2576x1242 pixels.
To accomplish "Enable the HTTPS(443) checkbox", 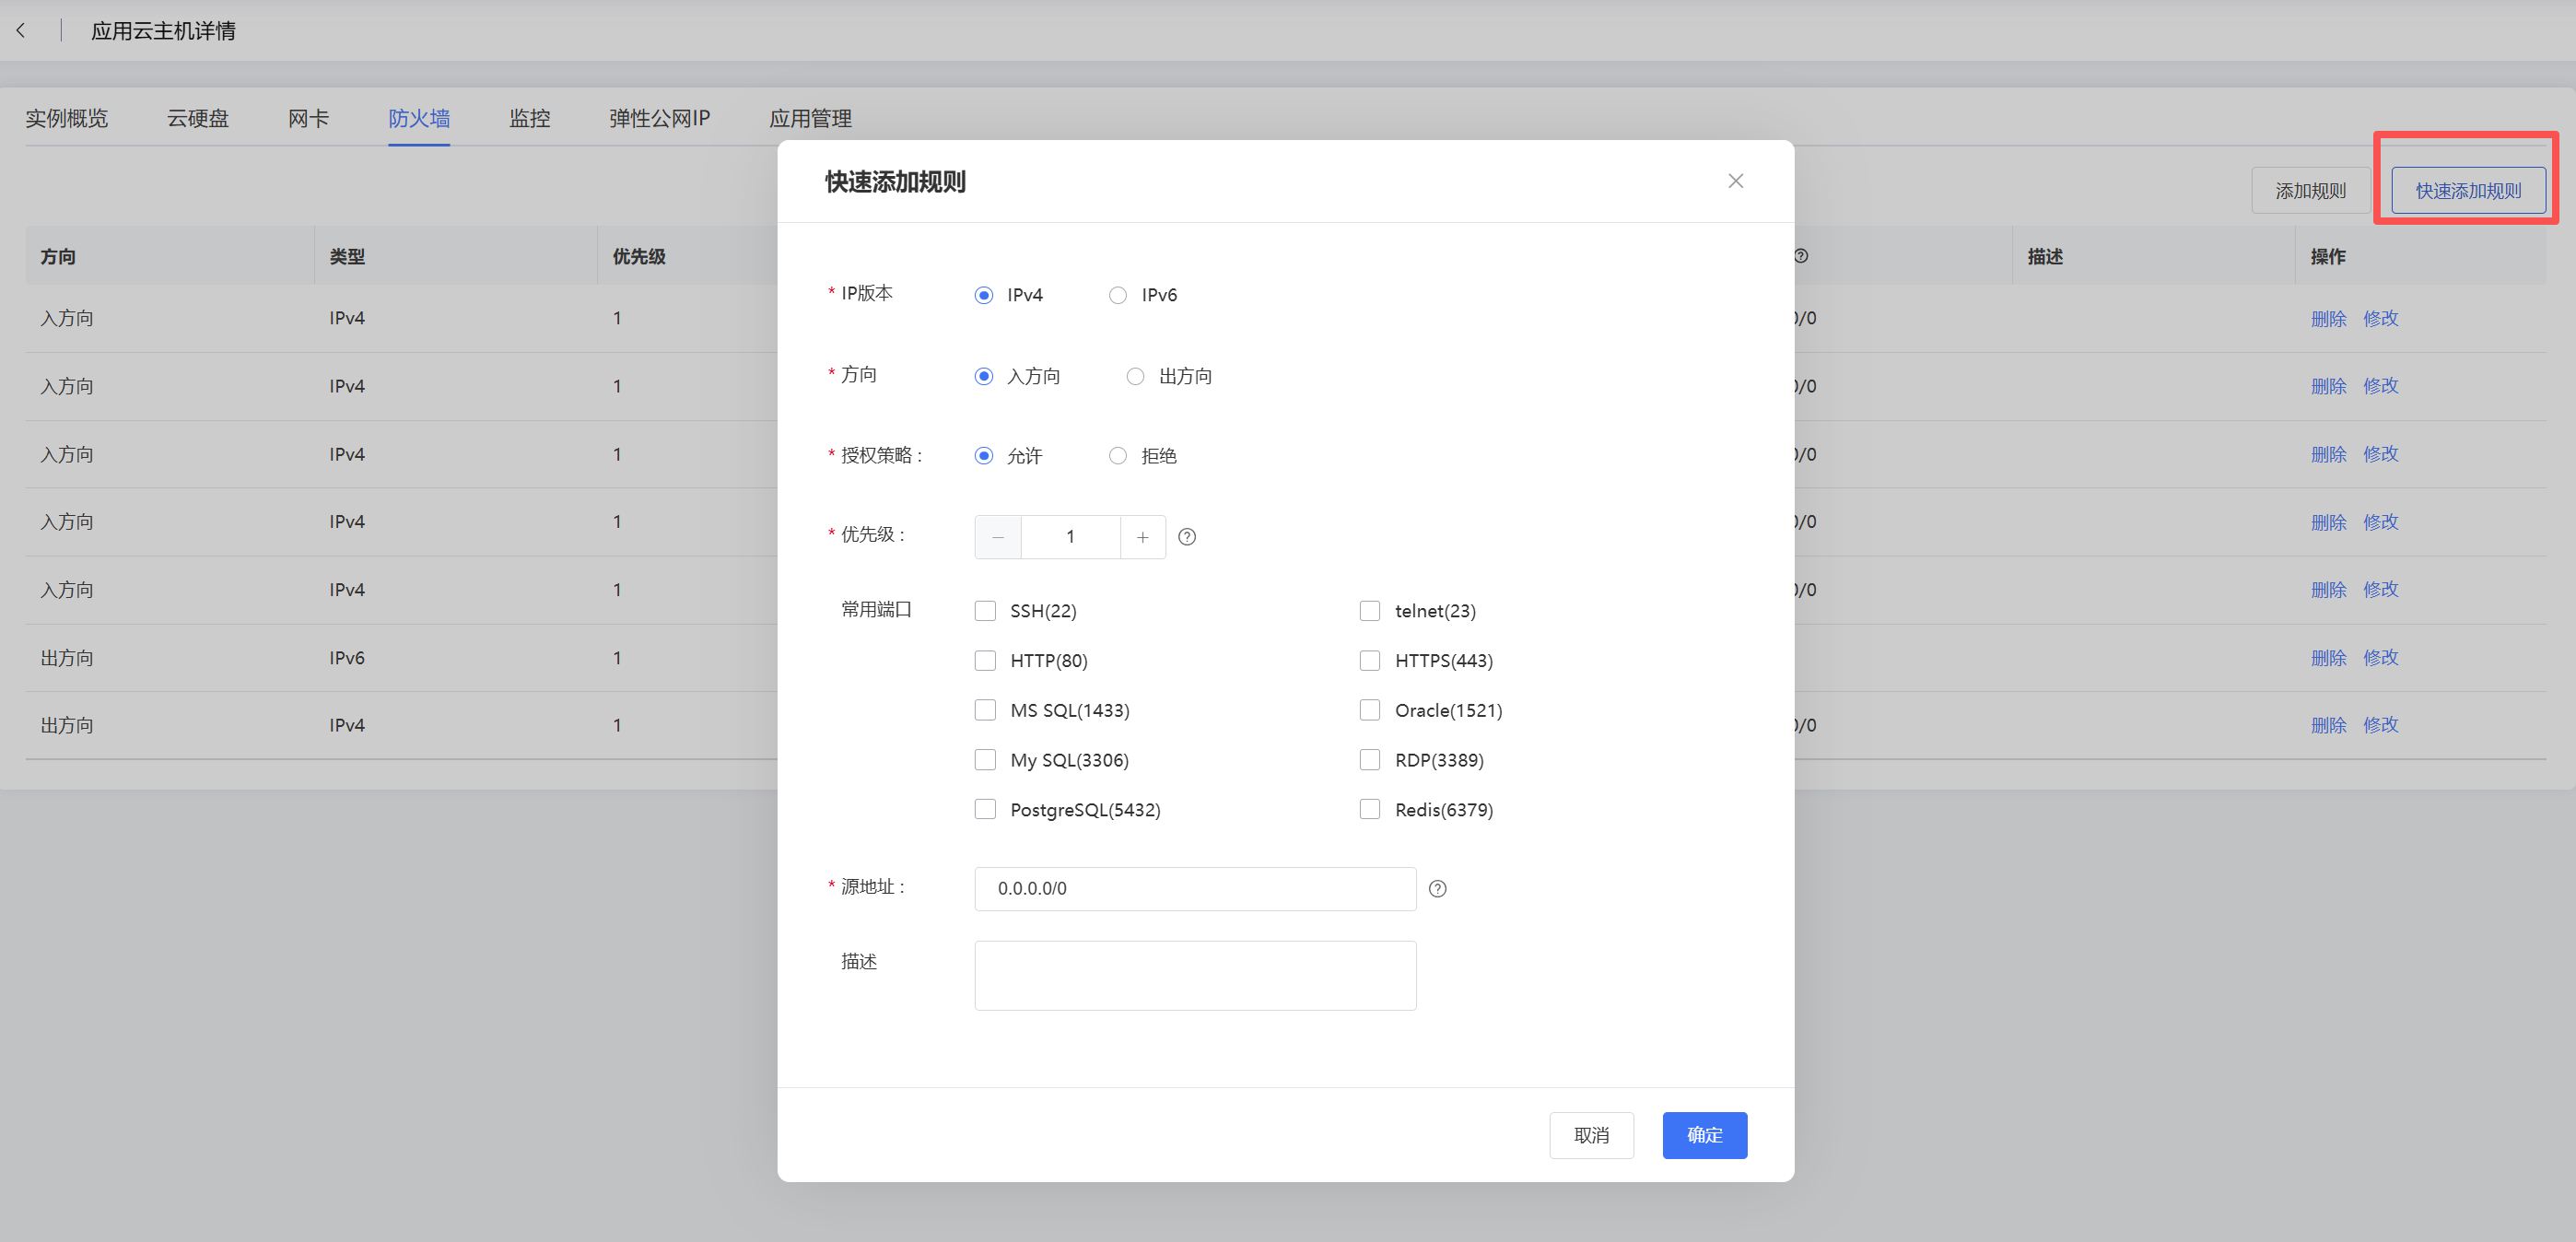I will click(1370, 661).
